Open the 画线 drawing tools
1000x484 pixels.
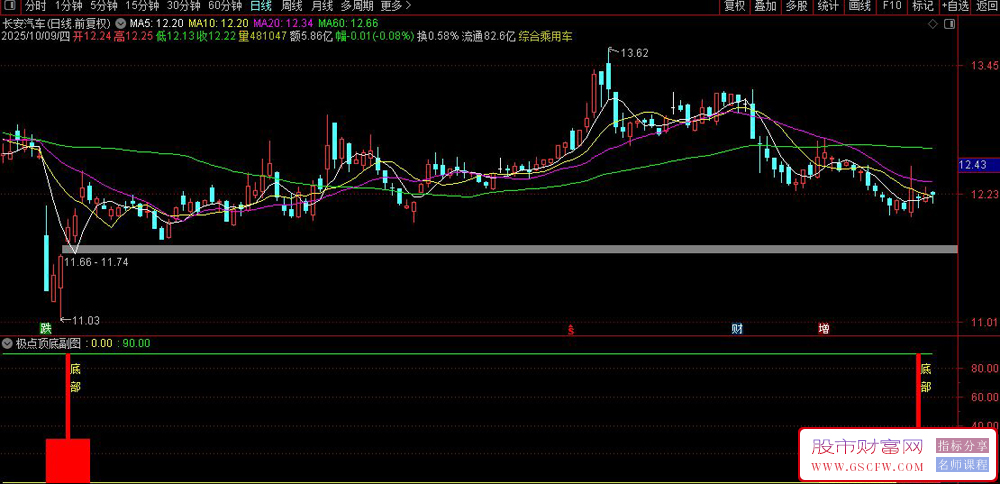tap(860, 6)
